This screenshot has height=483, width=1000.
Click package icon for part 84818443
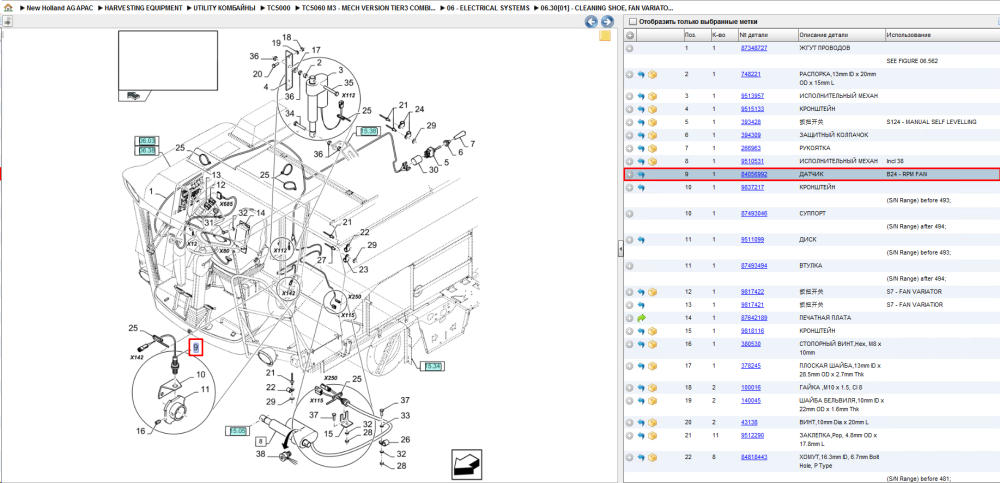pos(652,457)
